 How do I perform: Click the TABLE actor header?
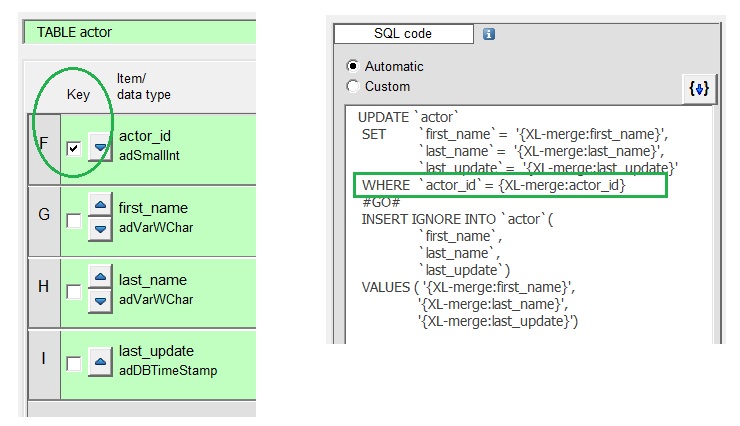click(140, 32)
